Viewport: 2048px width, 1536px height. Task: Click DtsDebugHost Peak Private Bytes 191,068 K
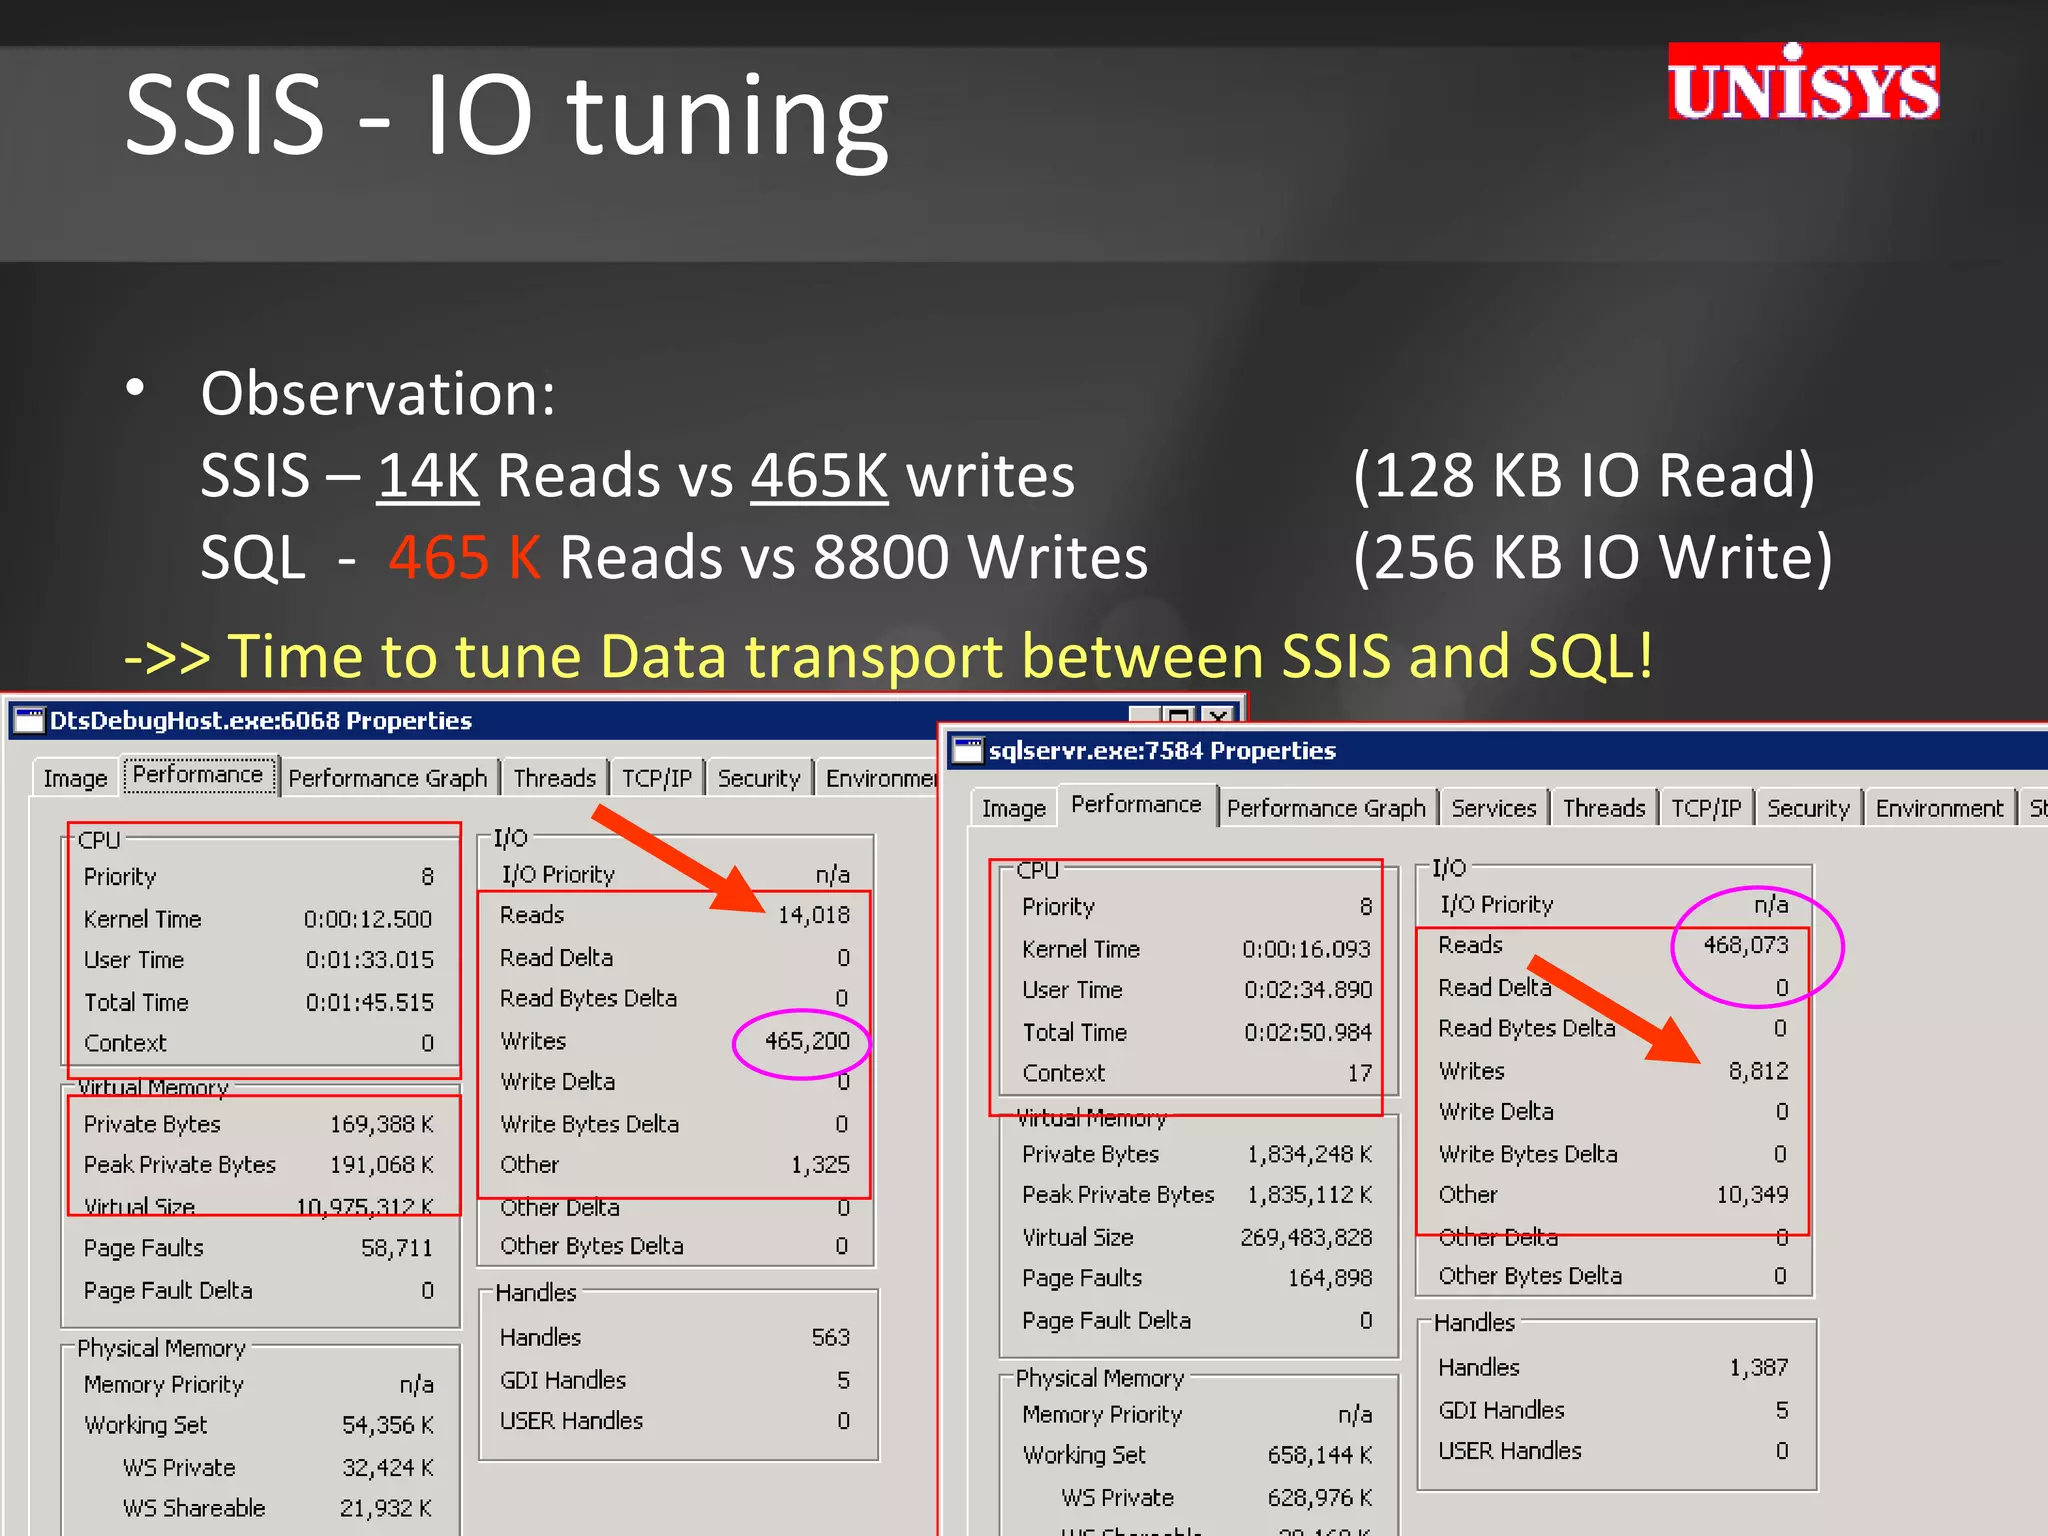click(x=382, y=1165)
